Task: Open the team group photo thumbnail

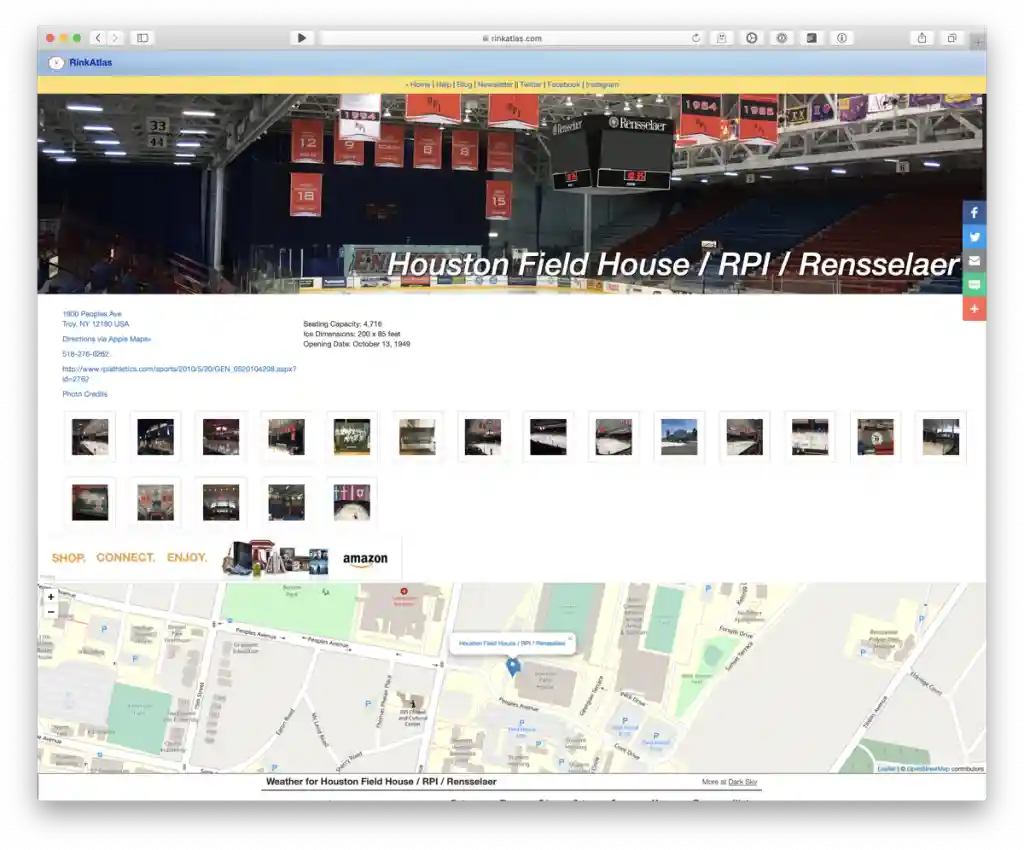Action: (352, 437)
